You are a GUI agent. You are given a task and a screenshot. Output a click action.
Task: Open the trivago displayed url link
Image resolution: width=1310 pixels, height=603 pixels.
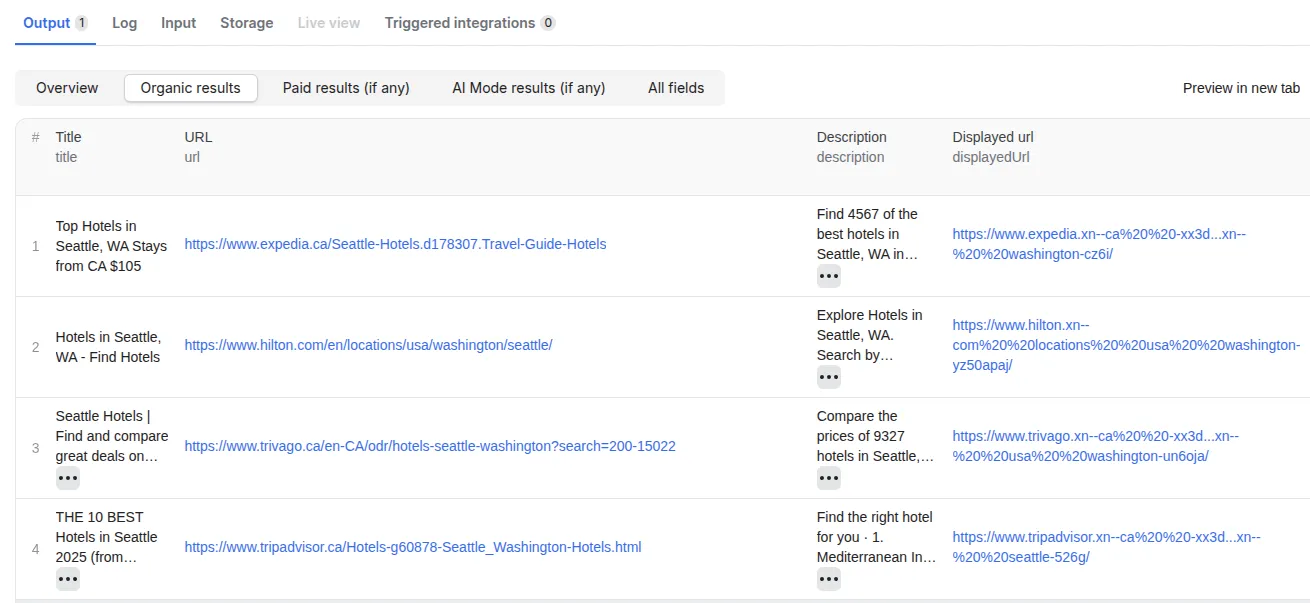pos(1095,446)
